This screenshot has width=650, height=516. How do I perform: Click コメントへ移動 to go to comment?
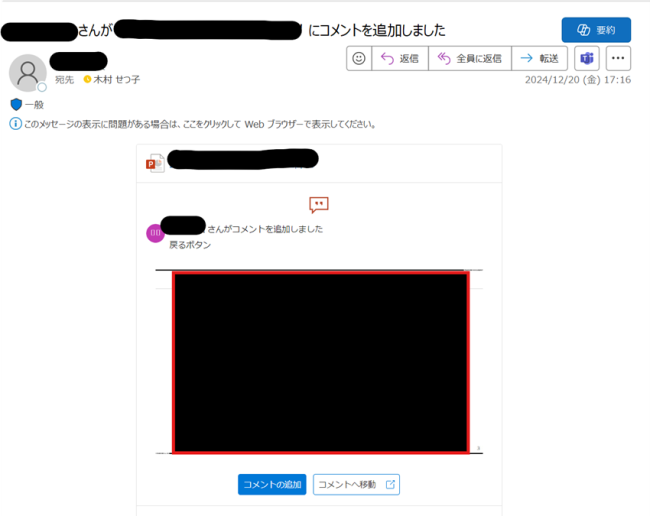pyautogui.click(x=356, y=485)
